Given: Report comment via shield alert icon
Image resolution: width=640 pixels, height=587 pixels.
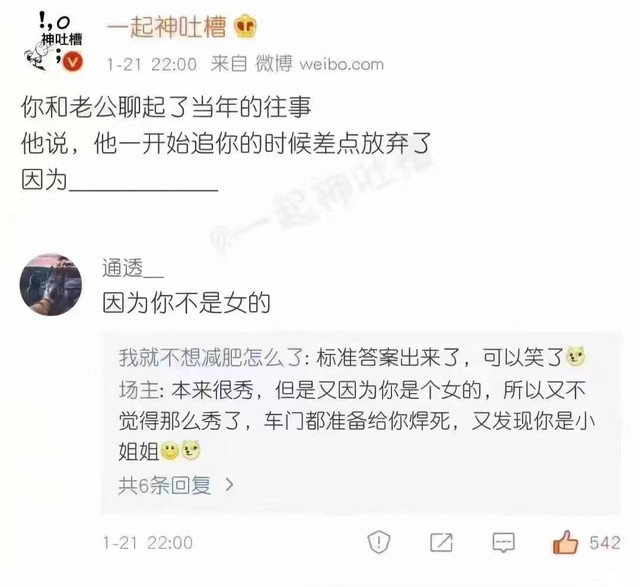Looking at the screenshot, I should click(379, 543).
